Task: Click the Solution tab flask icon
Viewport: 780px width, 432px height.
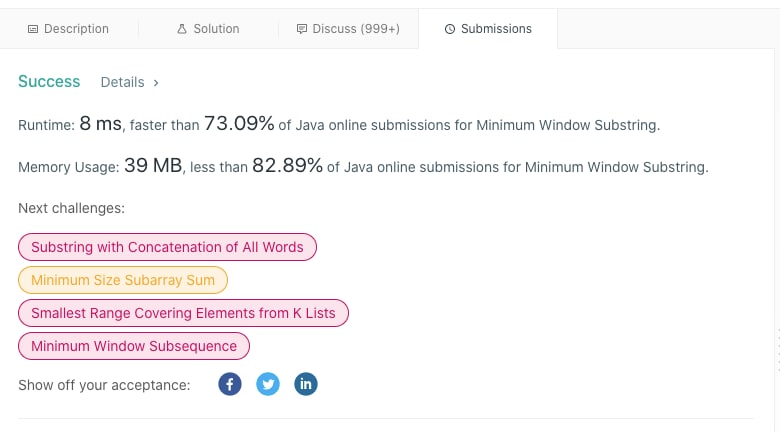Action: tap(182, 29)
